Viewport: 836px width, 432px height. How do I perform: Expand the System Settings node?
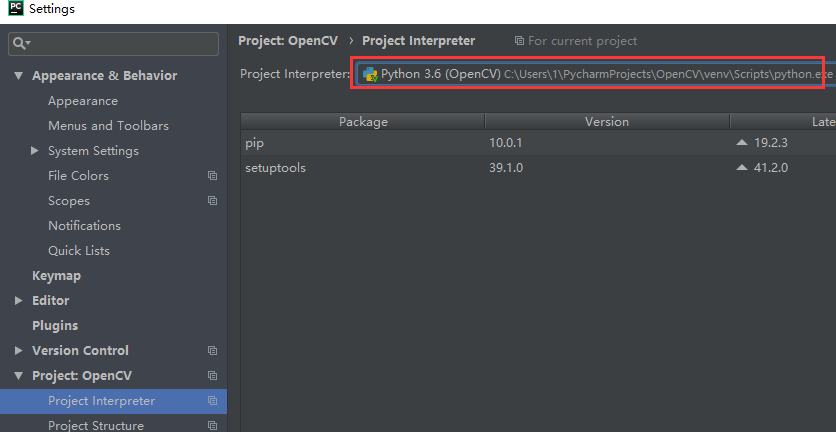(x=35, y=151)
